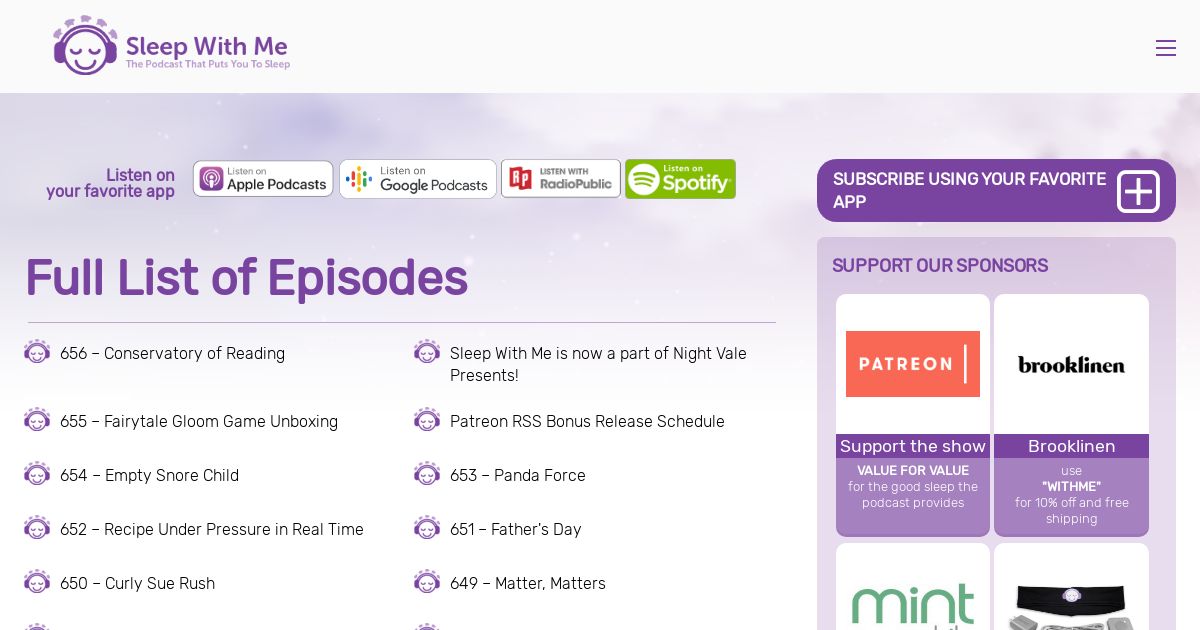This screenshot has width=1200, height=630.
Task: Expand Subscribe Using Your Favorite App
Action: [x=996, y=190]
